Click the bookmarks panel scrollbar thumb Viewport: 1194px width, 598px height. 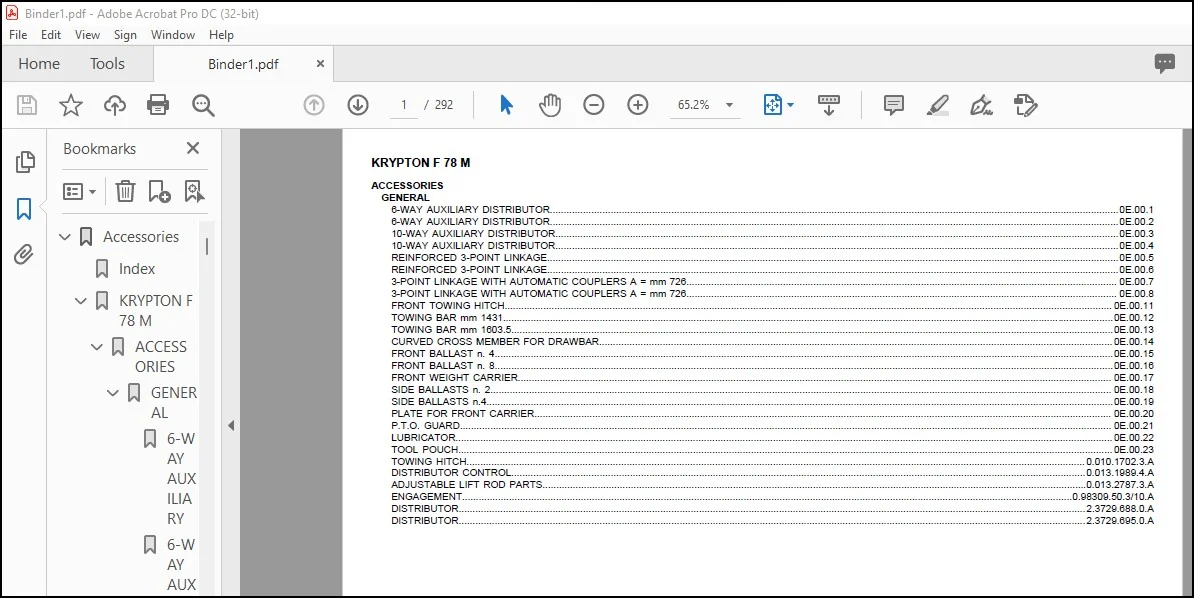click(x=206, y=246)
